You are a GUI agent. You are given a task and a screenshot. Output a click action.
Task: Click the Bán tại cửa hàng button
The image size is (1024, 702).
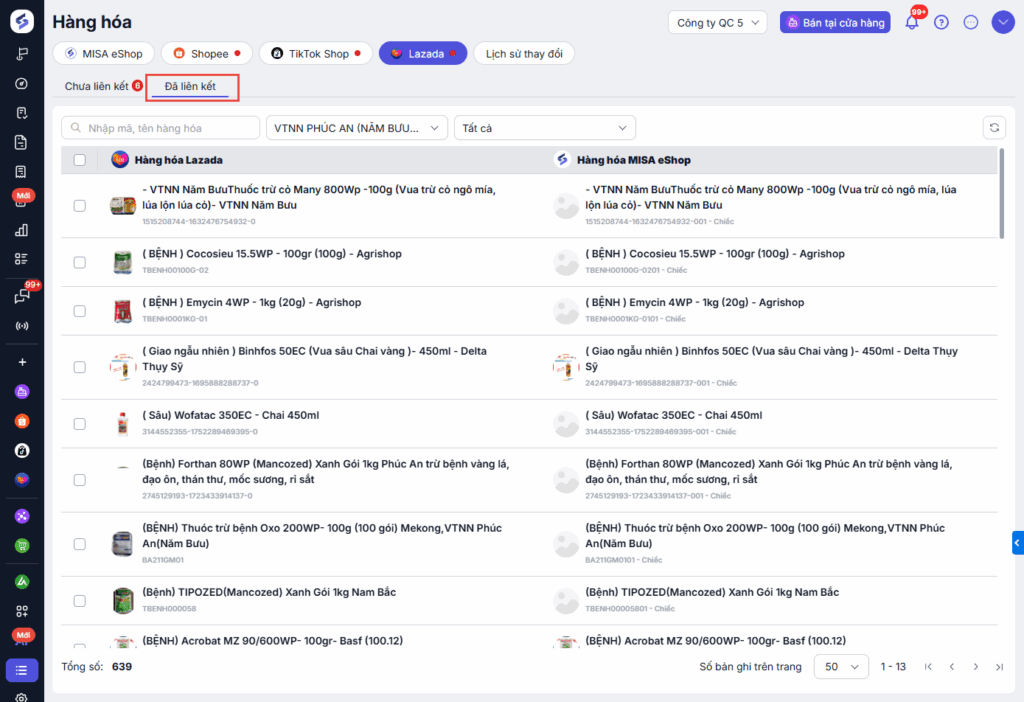pos(835,22)
